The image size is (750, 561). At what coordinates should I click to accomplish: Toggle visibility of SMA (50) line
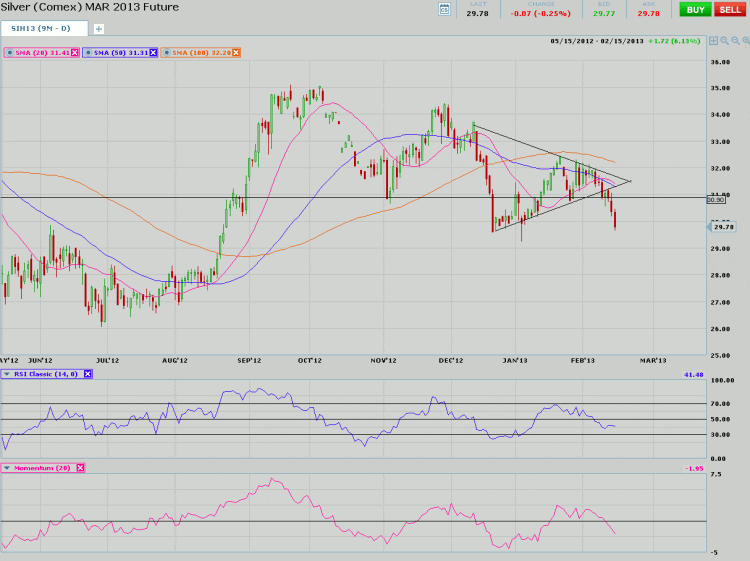click(x=90, y=52)
